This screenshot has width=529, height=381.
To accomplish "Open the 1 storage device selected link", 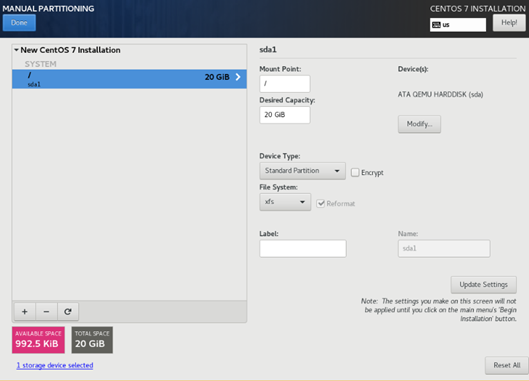I will (55, 365).
